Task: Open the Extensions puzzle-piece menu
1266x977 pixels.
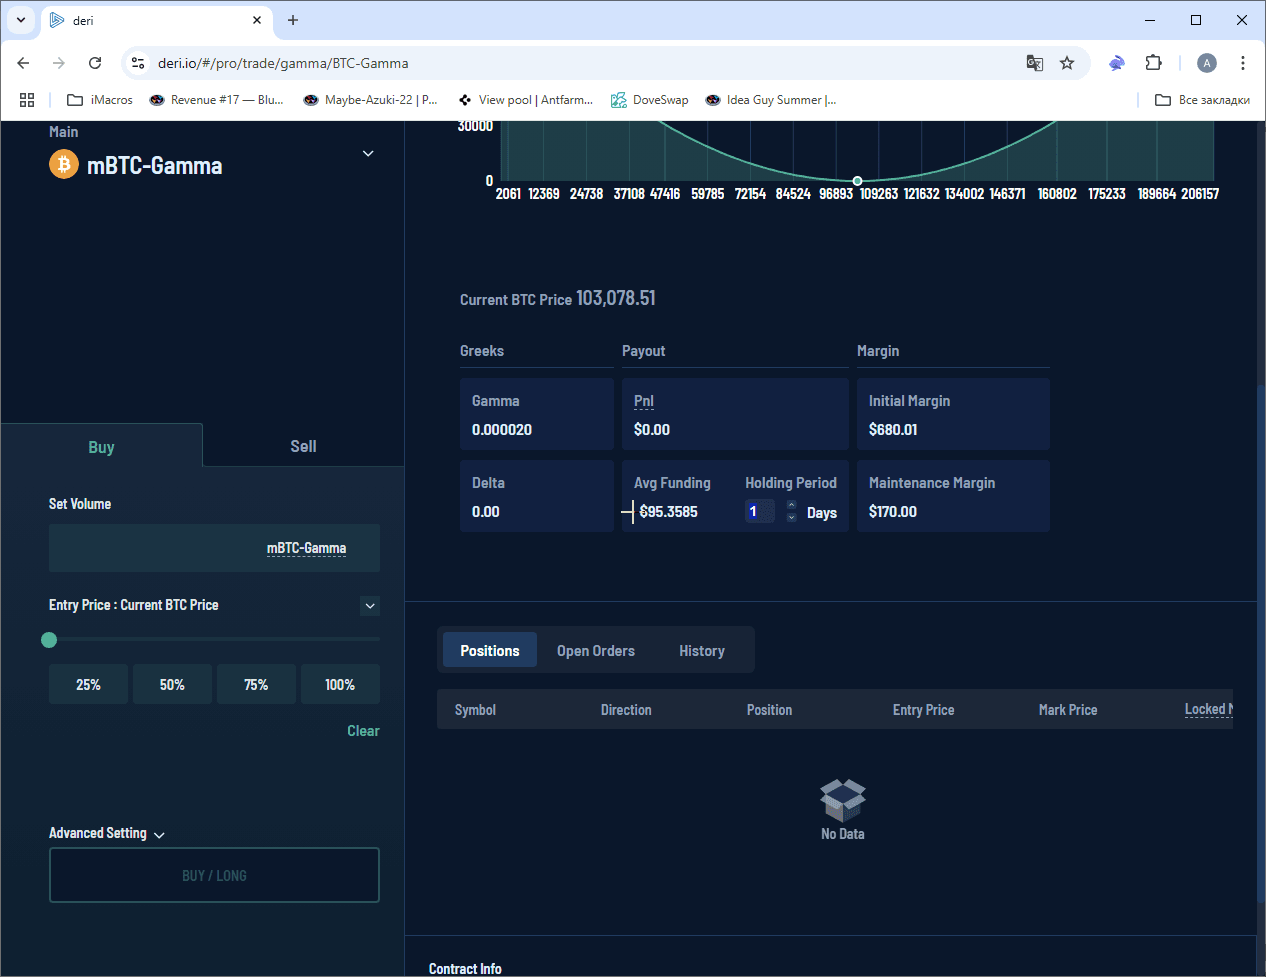Action: point(1153,63)
